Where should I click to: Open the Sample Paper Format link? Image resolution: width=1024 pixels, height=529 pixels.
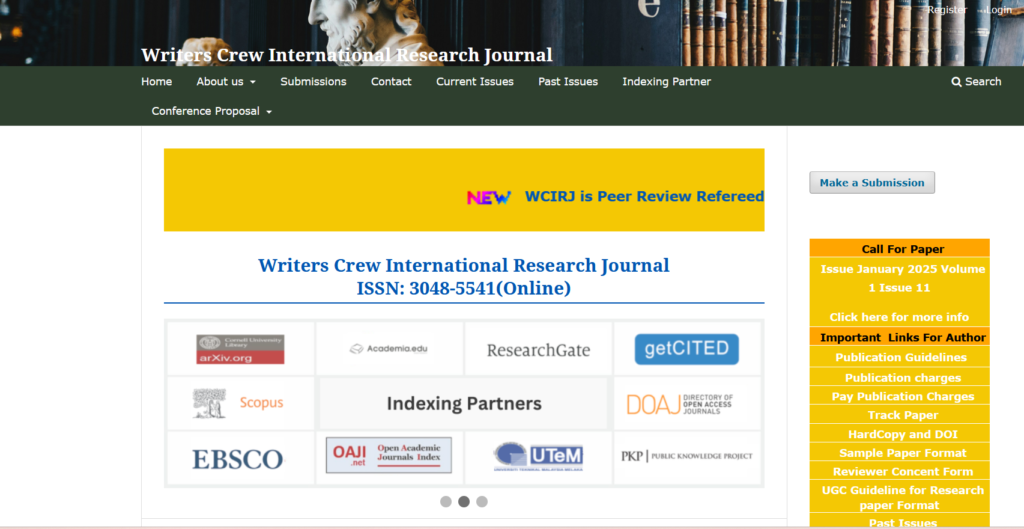pyautogui.click(x=903, y=453)
